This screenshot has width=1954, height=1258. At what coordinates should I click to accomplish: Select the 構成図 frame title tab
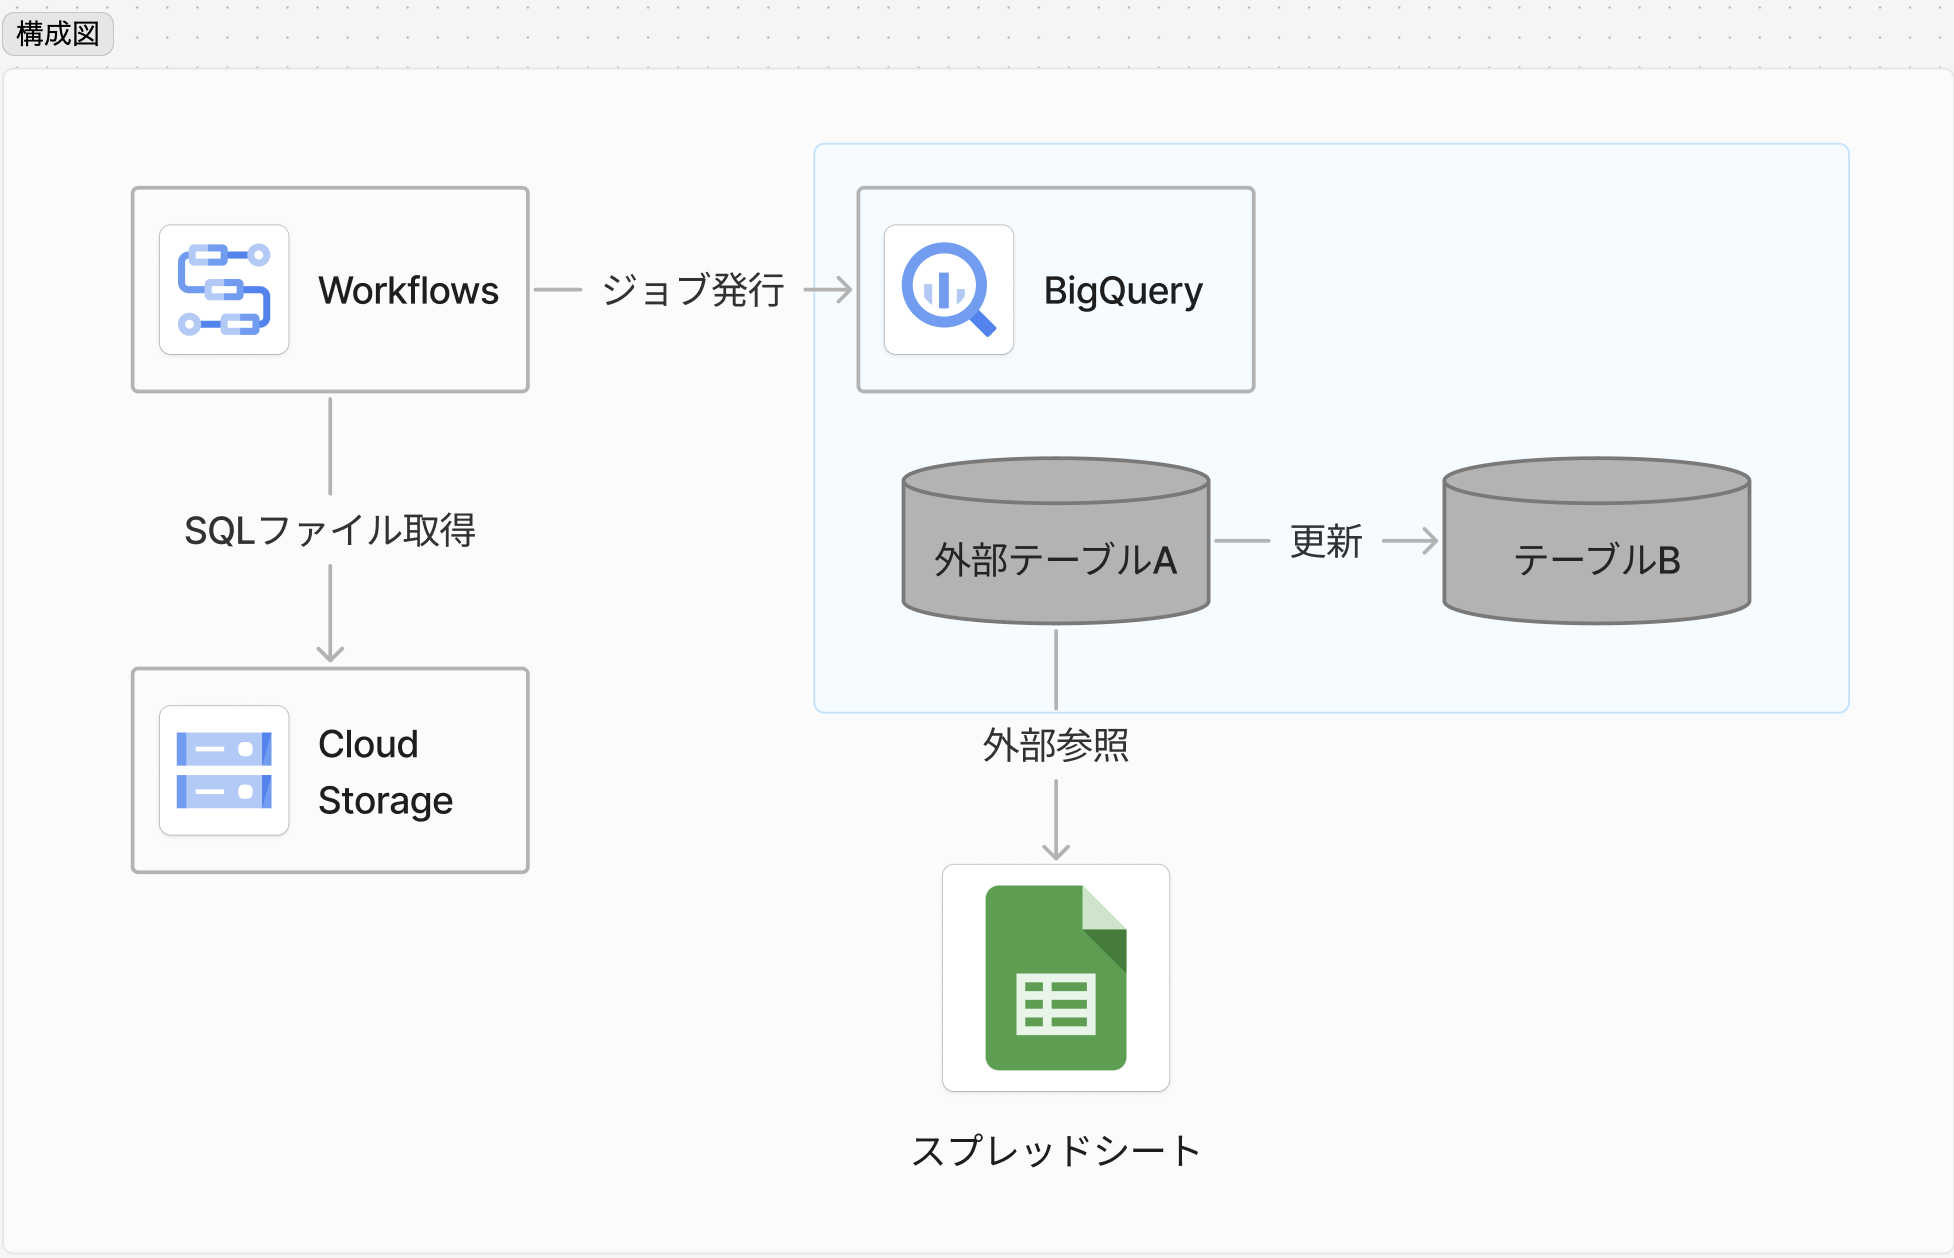click(x=58, y=34)
